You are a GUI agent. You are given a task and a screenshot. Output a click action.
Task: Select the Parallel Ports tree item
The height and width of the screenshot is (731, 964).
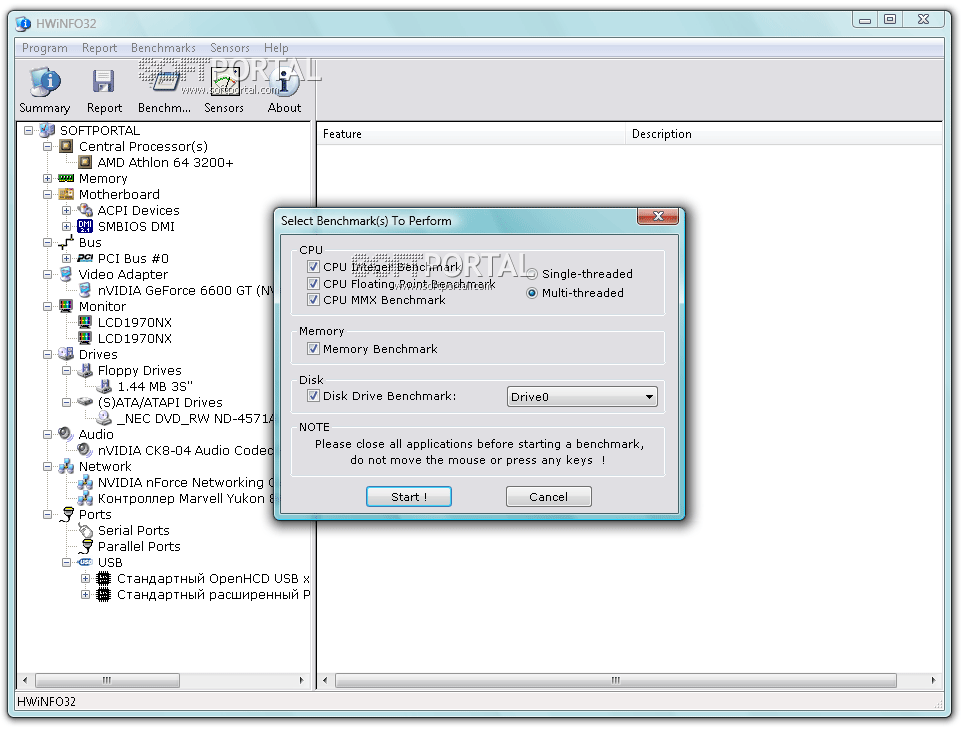click(x=139, y=547)
